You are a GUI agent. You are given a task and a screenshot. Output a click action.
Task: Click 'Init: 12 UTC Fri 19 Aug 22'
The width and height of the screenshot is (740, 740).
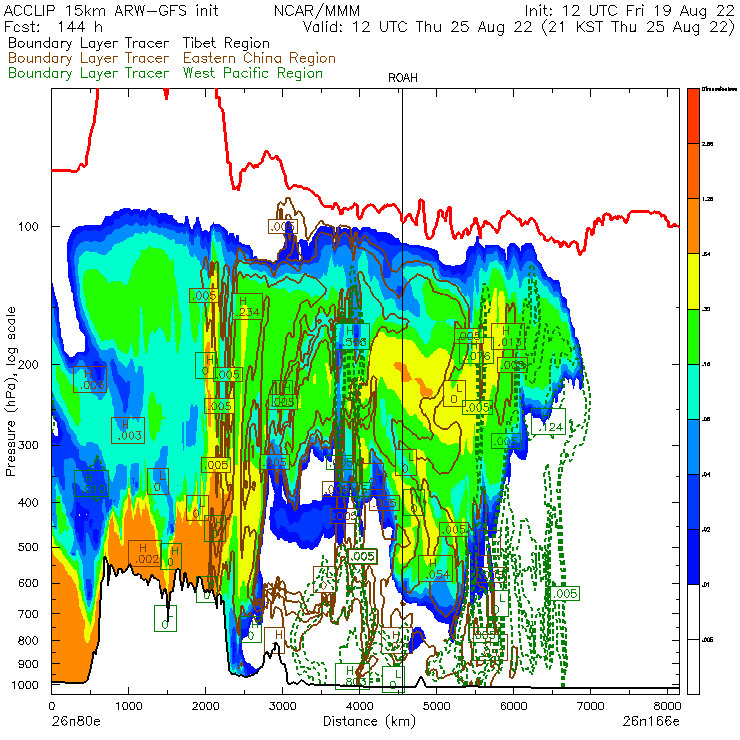tap(630, 10)
